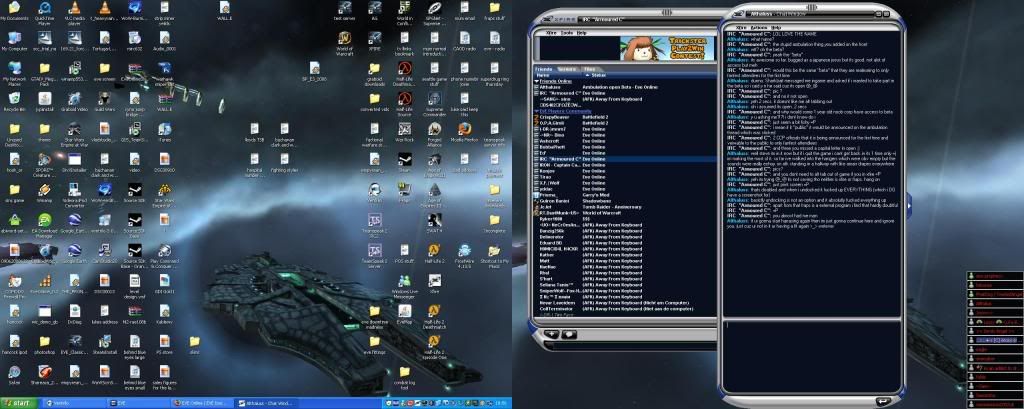1024x409 pixels.
Task: Launch the XFIRE desktop shortcut
Action: (374, 41)
